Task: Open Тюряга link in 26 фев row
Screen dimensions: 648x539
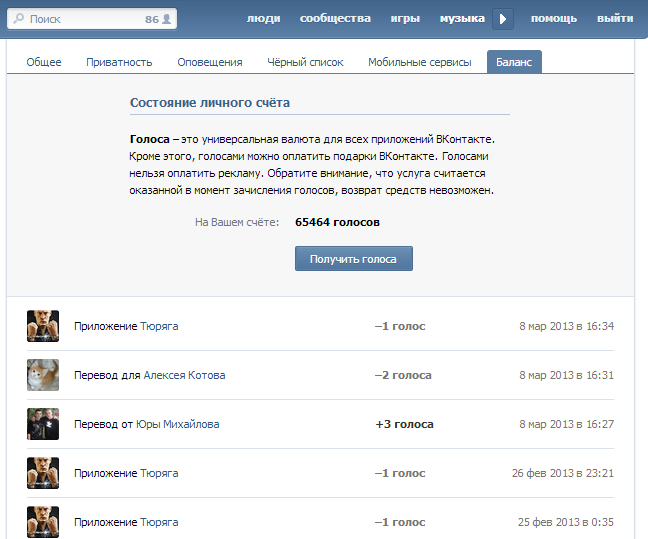Action: pos(159,473)
